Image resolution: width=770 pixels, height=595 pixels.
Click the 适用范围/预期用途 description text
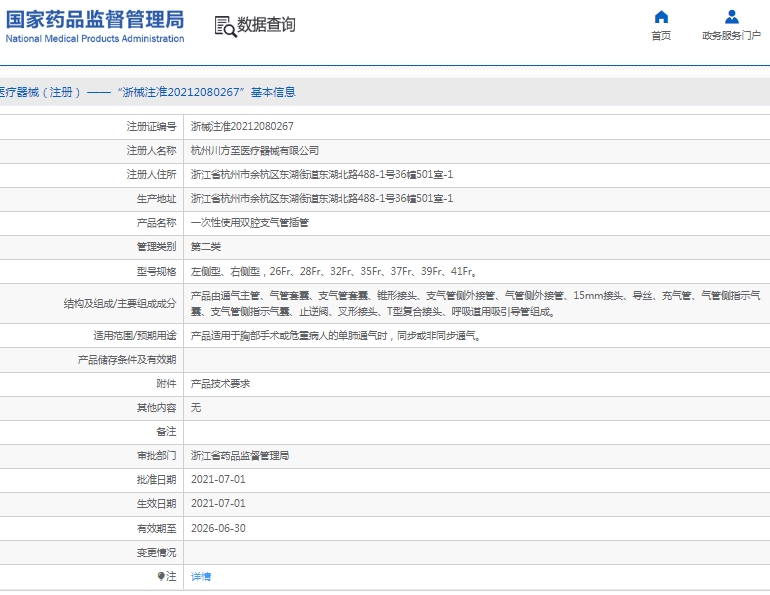[336, 335]
